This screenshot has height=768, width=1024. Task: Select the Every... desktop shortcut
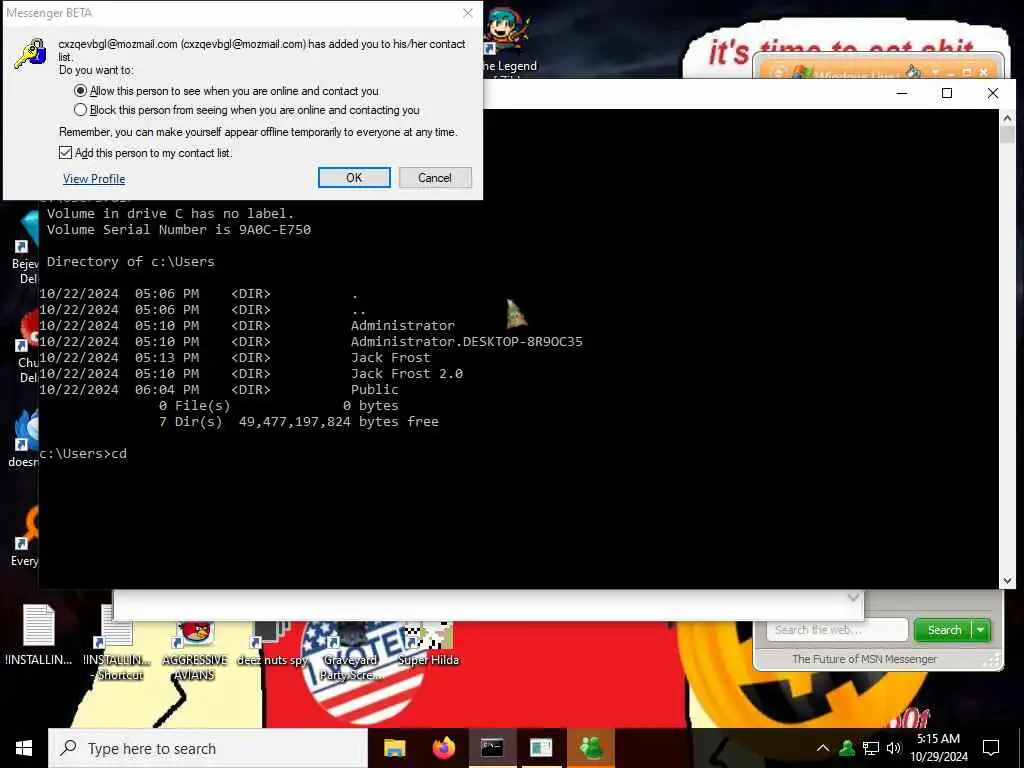tap(25, 538)
